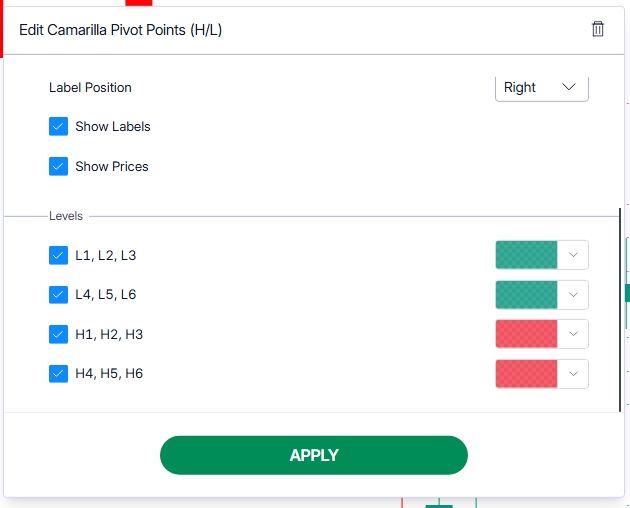This screenshot has height=508, width=630.
Task: Open color dropdown chevron for H1, H2, H3
Action: (x=573, y=334)
